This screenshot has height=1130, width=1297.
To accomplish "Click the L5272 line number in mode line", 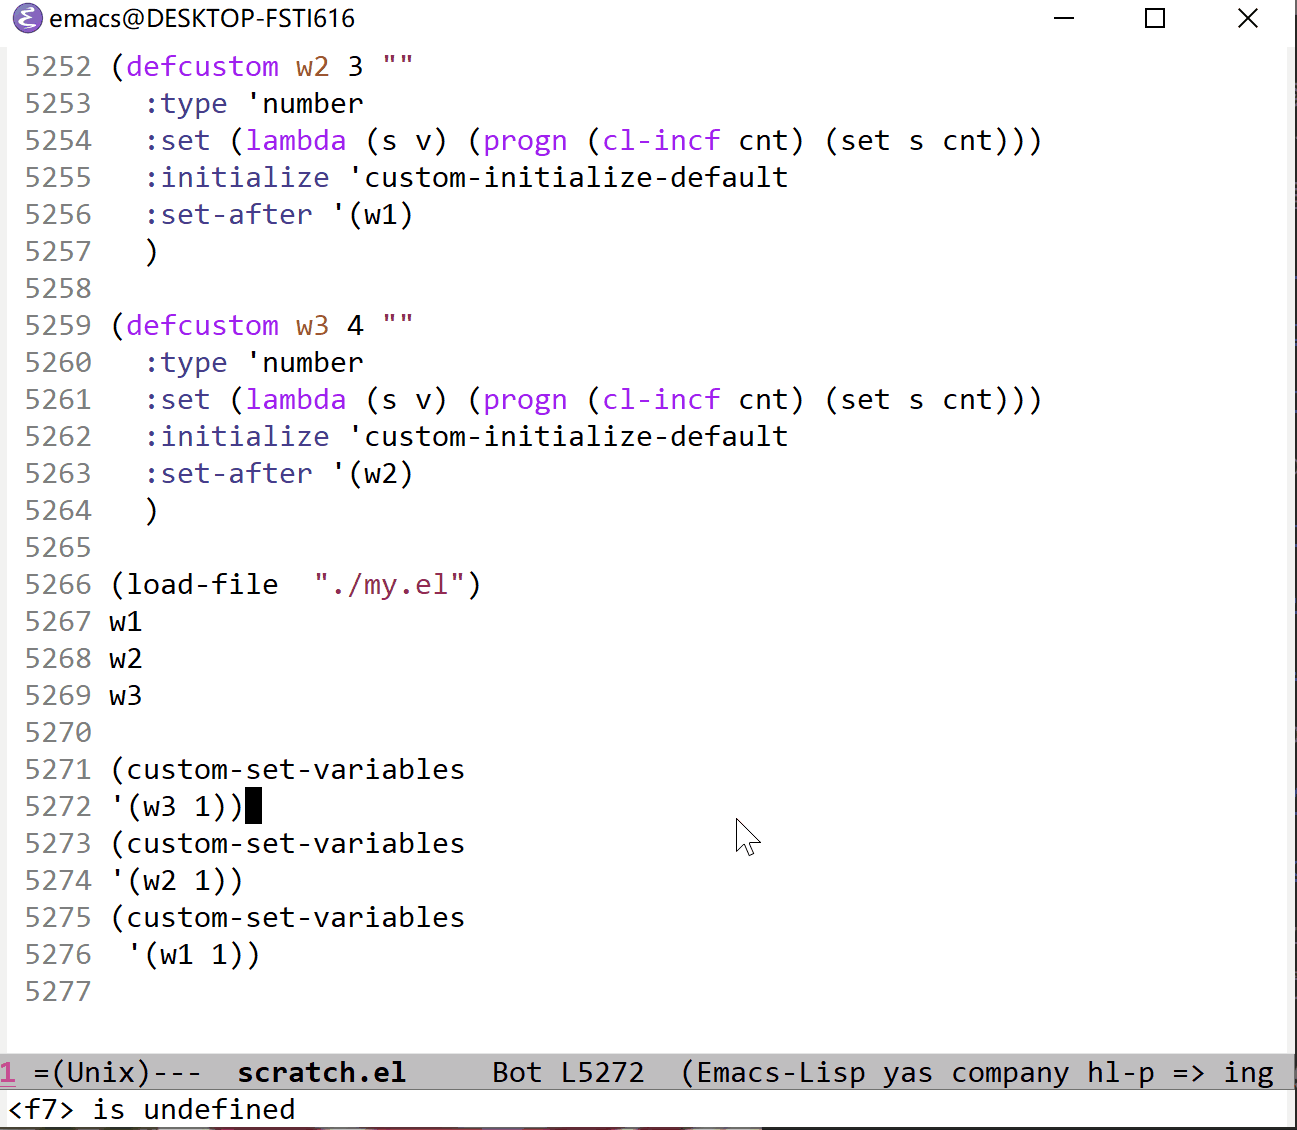I will pos(602,1073).
